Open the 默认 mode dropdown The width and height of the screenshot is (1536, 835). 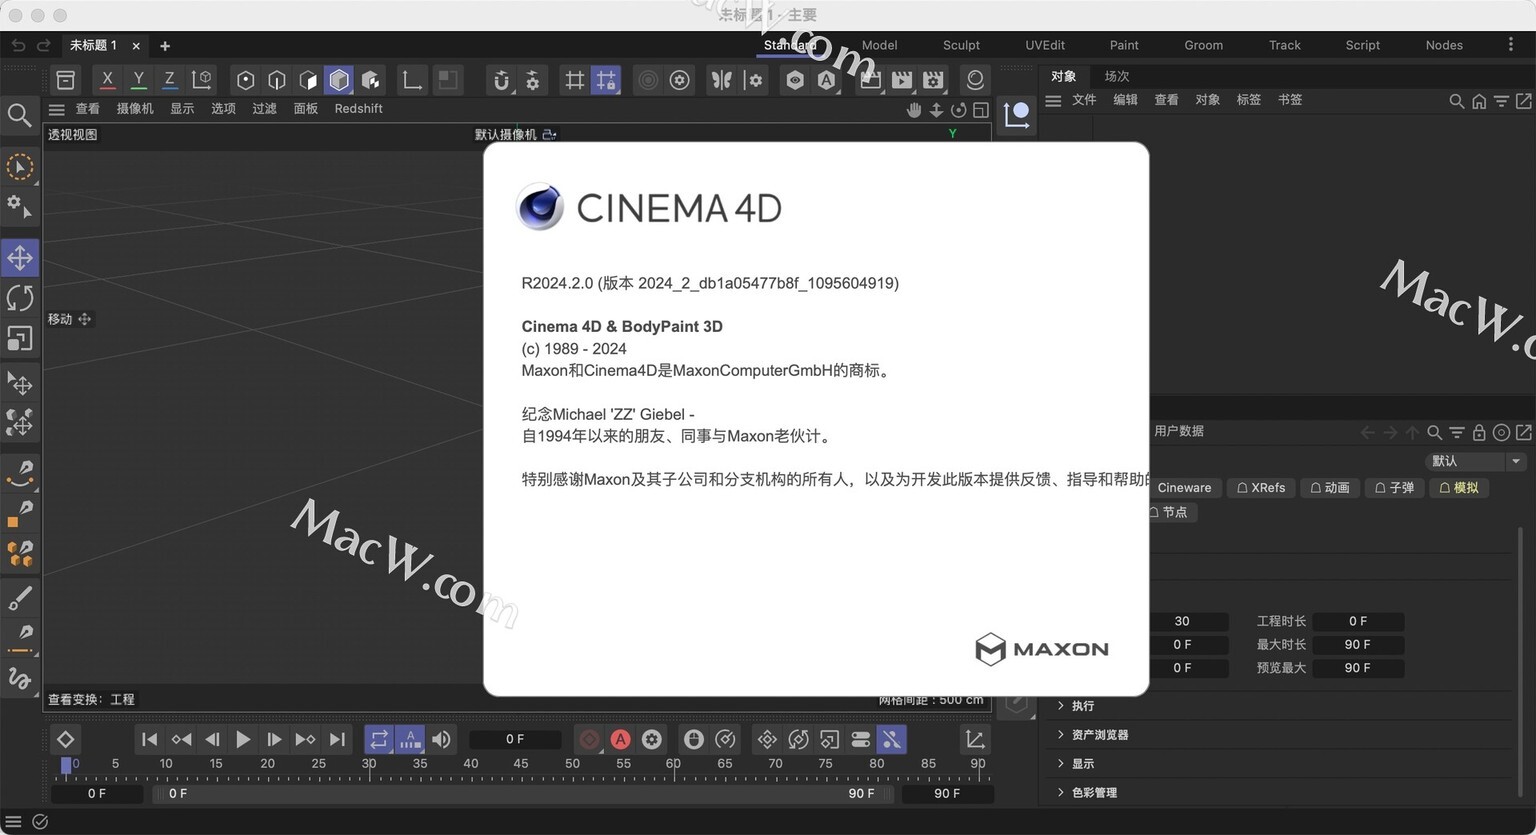(x=1475, y=461)
